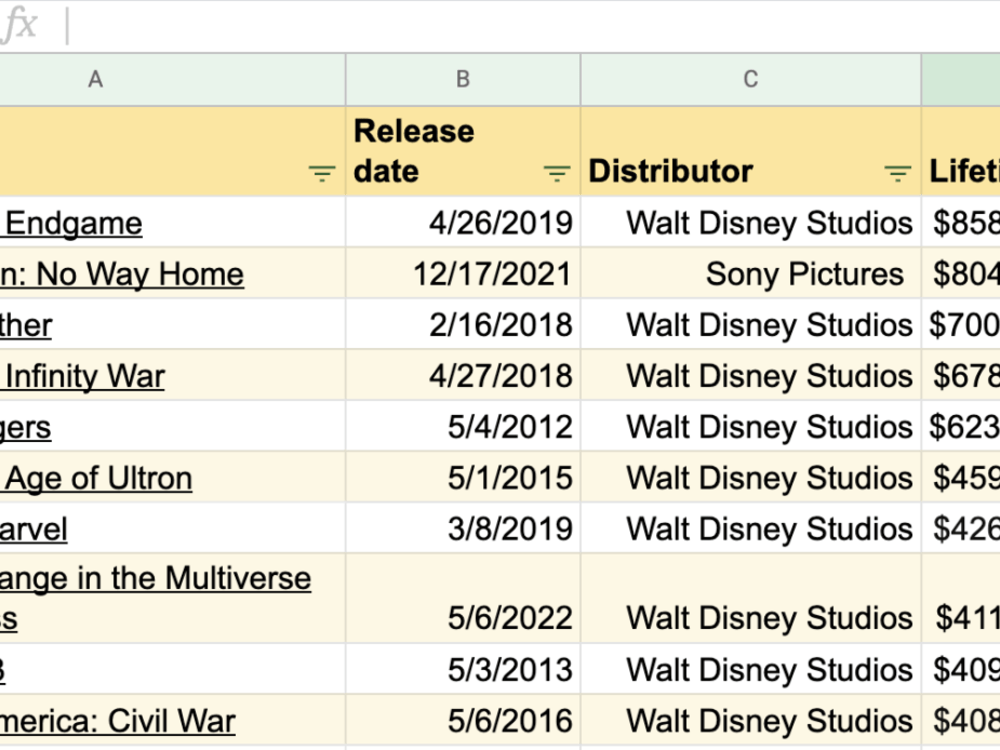This screenshot has width=1000, height=750.
Task: Select the Sony Pictures distributor cell
Action: point(751,273)
